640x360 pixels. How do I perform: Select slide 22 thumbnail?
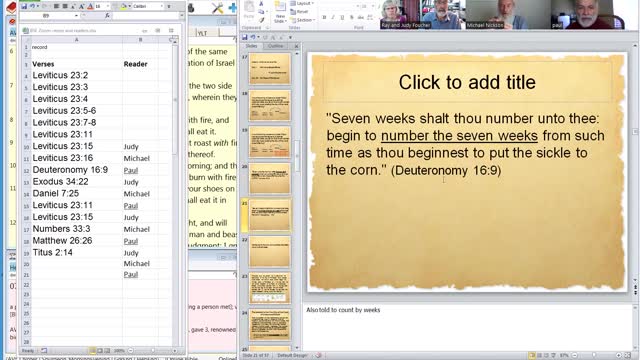tap(269, 251)
